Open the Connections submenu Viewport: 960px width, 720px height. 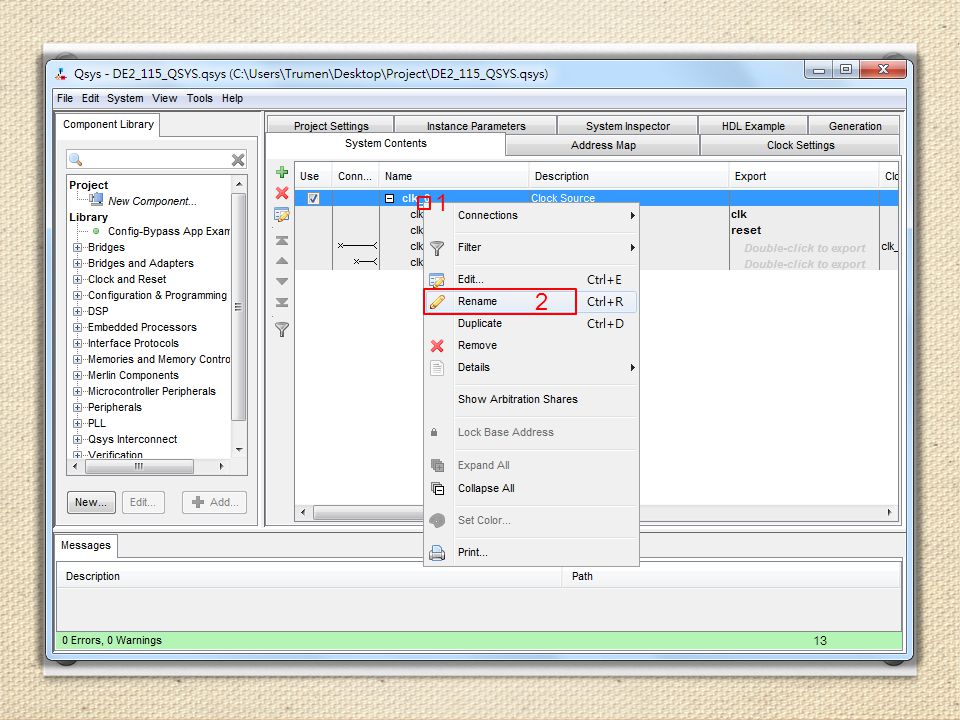click(531, 216)
